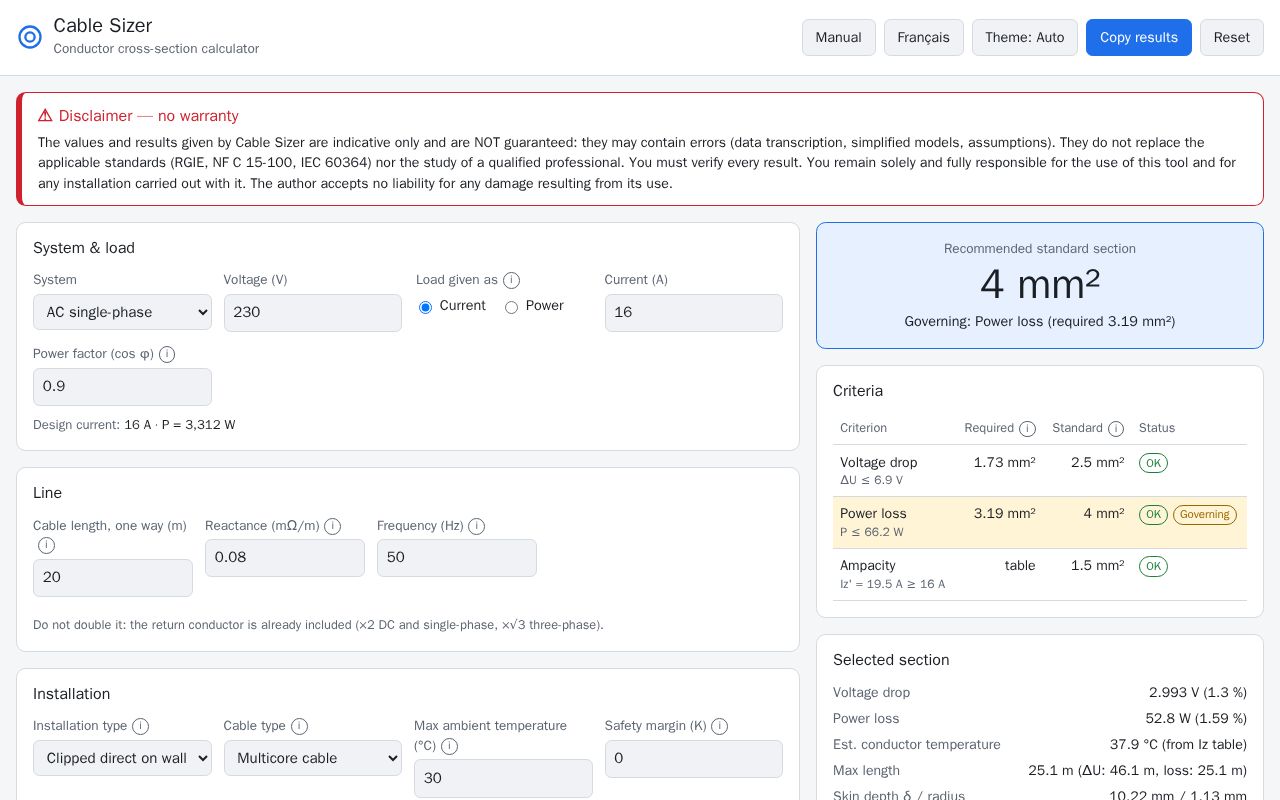Image resolution: width=1280 pixels, height=800 pixels.
Task: Open the Required column info icon
Action: tap(1027, 428)
